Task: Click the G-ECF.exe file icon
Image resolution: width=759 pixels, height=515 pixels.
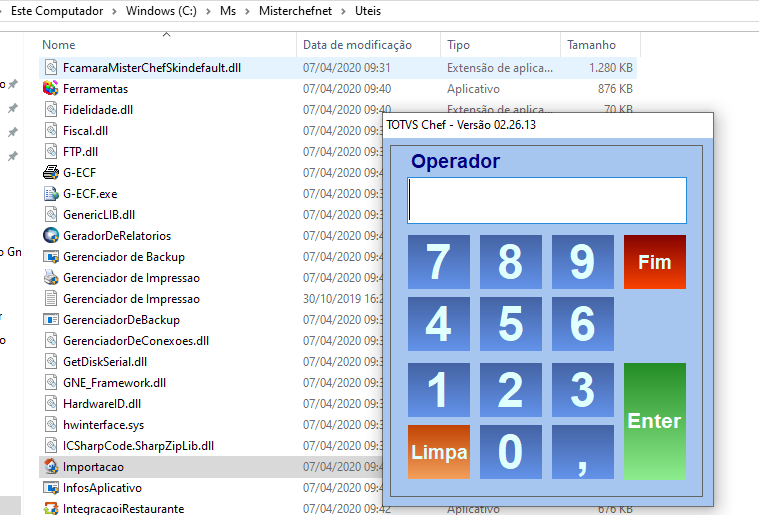Action: [x=51, y=194]
